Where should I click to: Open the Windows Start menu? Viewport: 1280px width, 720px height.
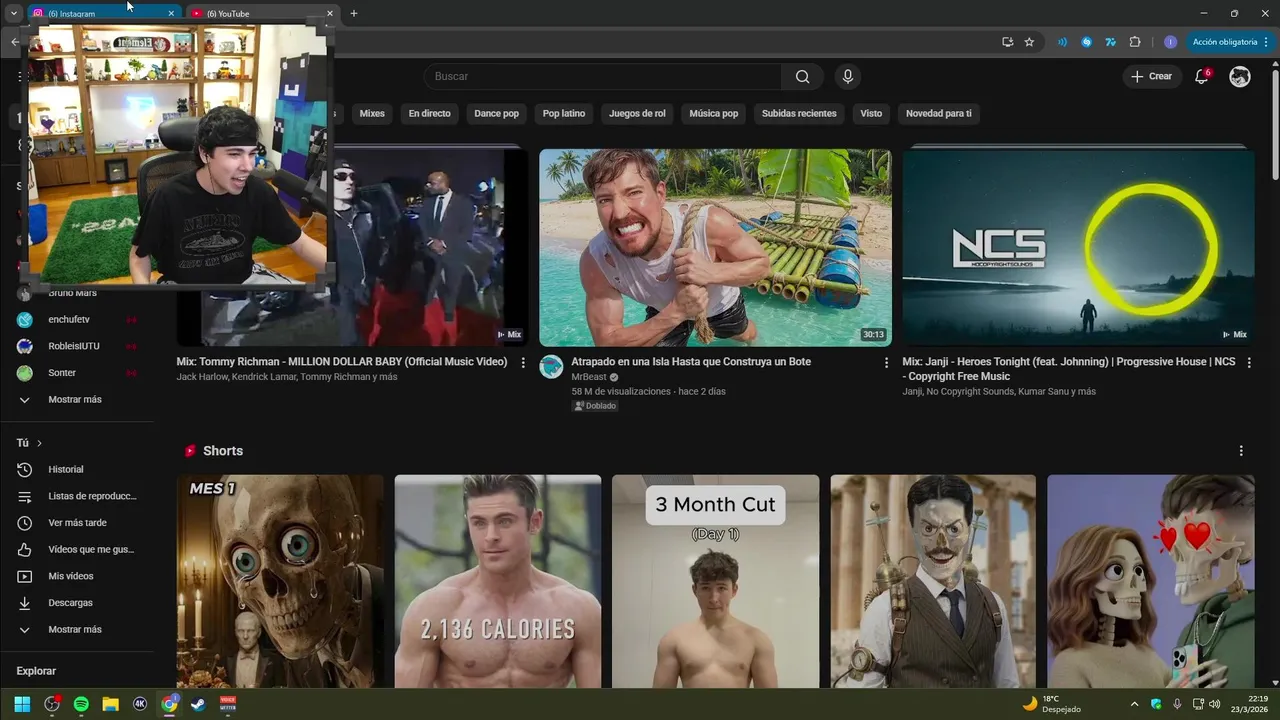coord(22,704)
